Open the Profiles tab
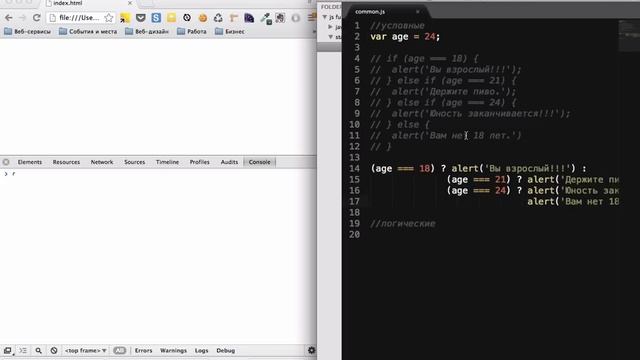The height and width of the screenshot is (360, 640). (200, 162)
